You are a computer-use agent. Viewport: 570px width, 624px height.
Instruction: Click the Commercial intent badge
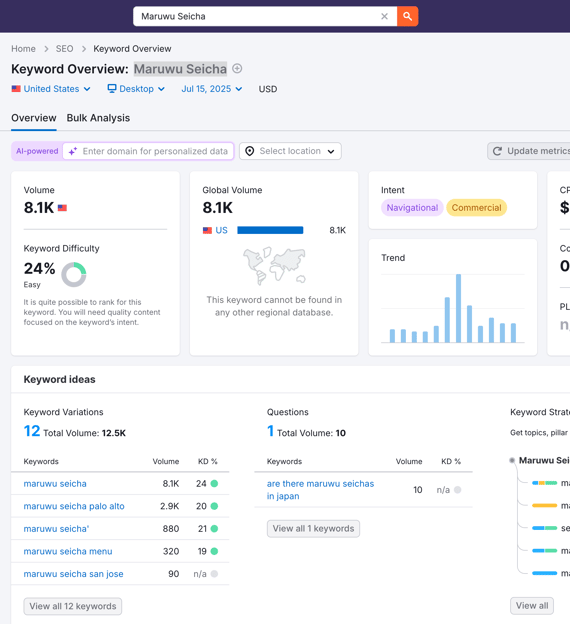pos(476,208)
